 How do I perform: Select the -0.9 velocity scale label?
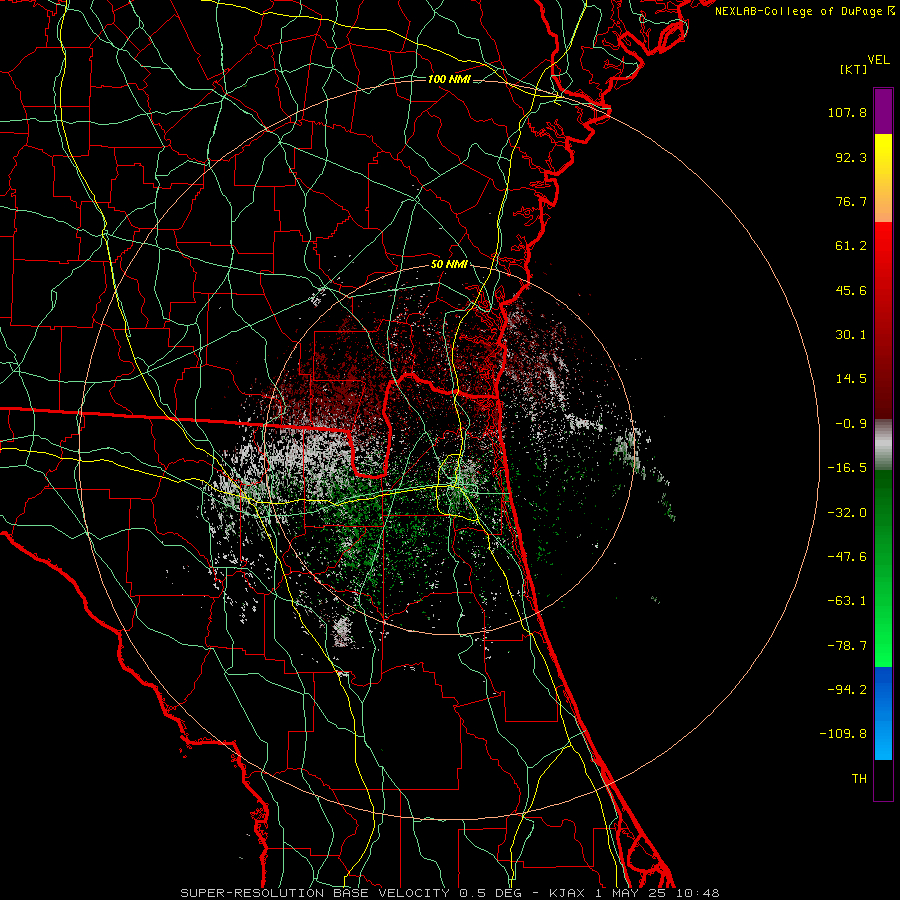click(851, 424)
